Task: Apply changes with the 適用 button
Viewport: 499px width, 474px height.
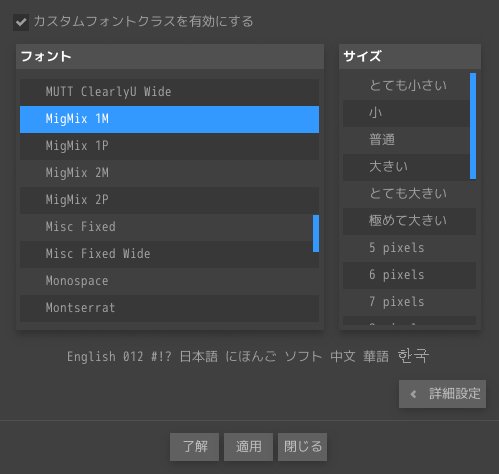Action: 248,447
